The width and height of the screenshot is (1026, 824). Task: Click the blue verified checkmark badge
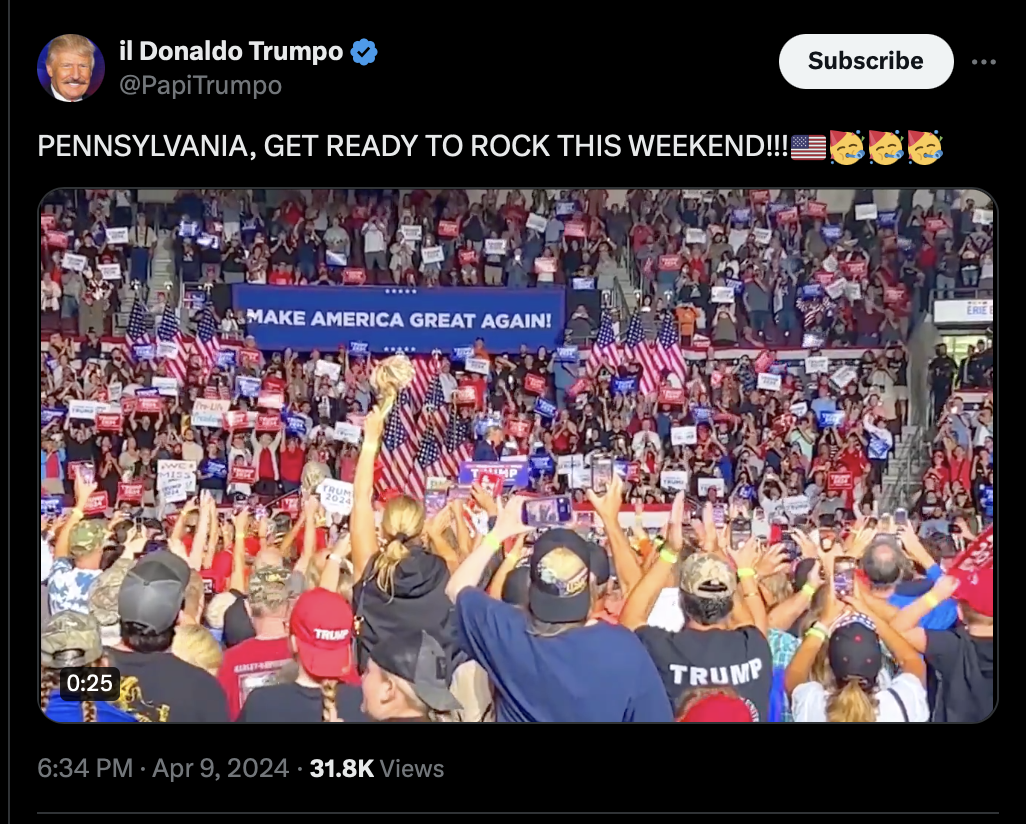pos(364,52)
